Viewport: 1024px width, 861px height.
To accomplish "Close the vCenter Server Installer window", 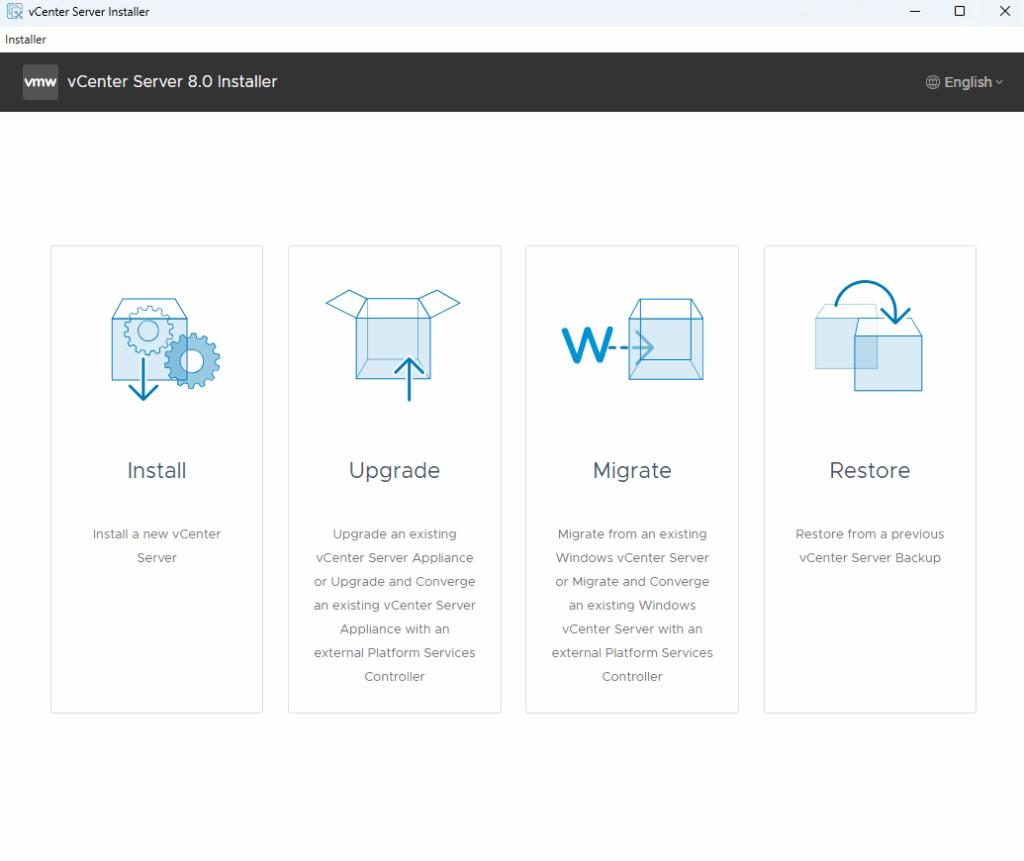I will 1004,11.
